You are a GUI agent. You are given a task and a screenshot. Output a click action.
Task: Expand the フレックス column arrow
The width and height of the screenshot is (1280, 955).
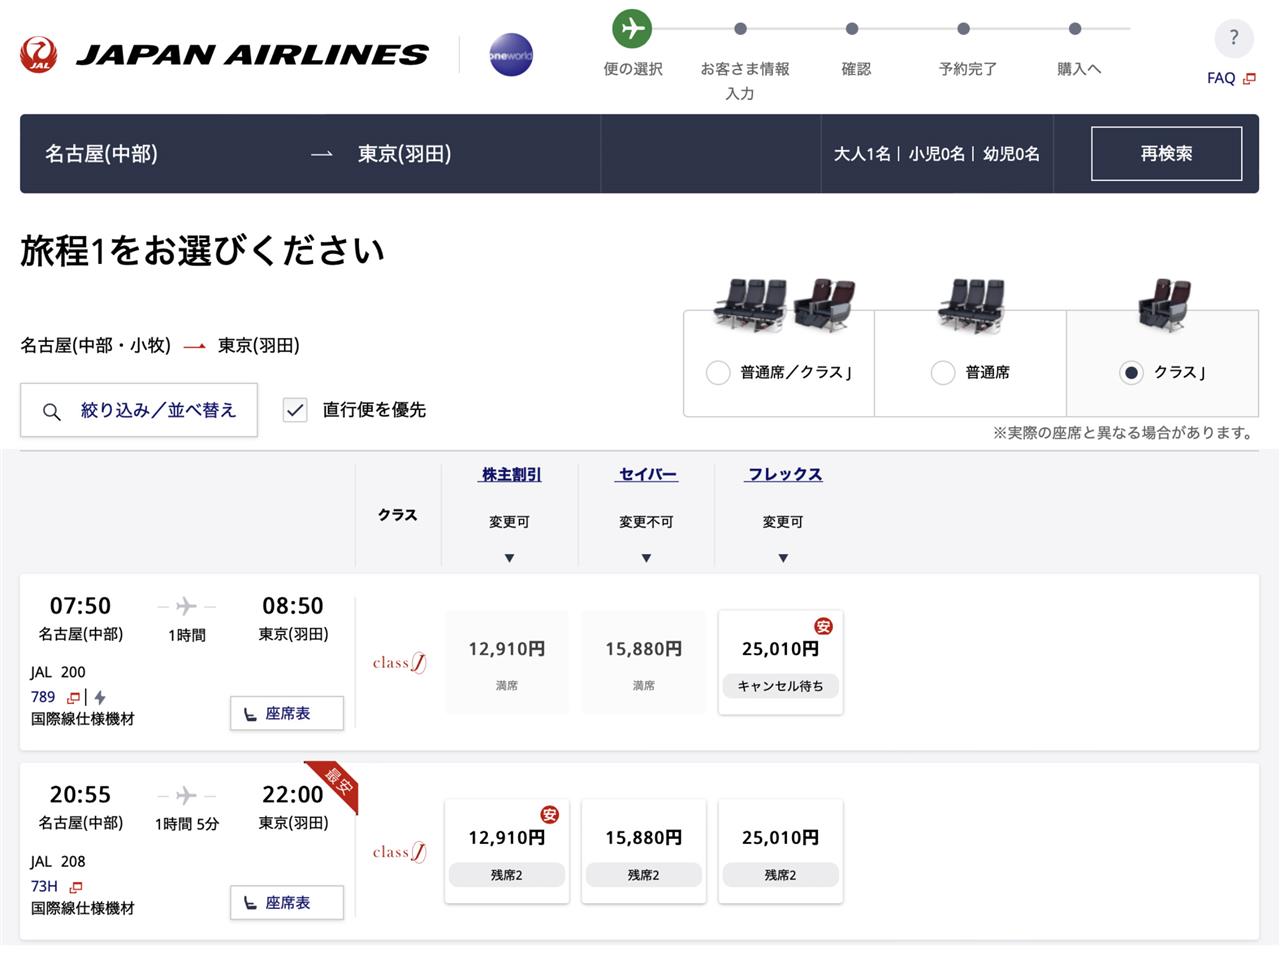[x=783, y=558]
